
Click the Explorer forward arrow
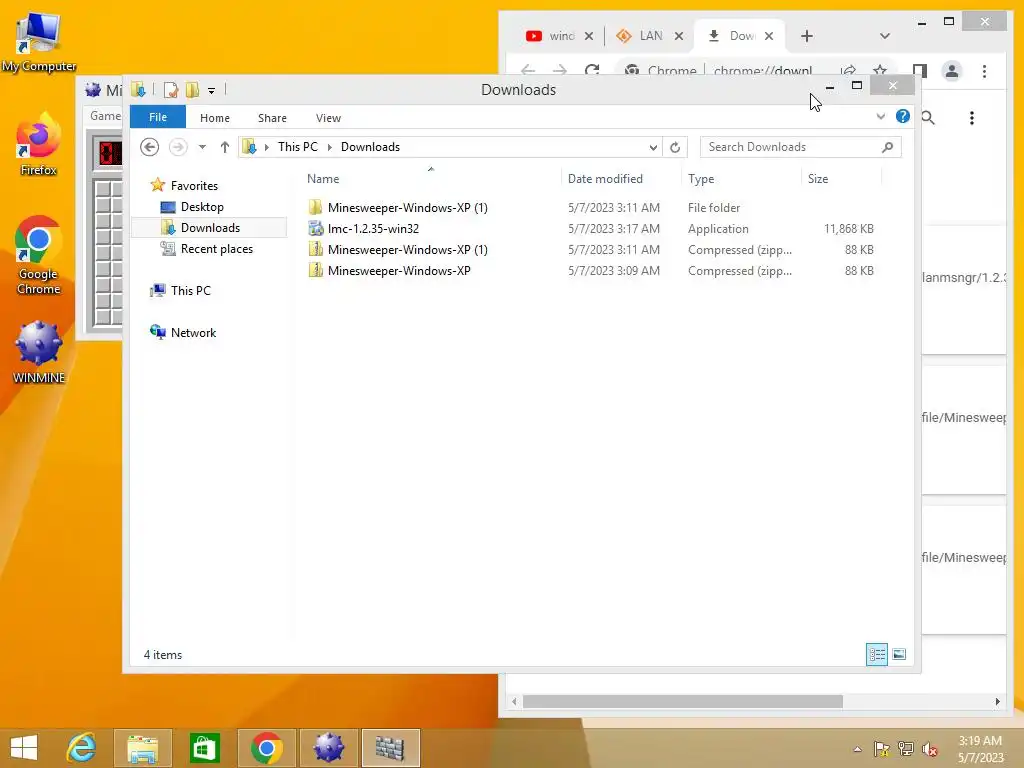pos(178,147)
